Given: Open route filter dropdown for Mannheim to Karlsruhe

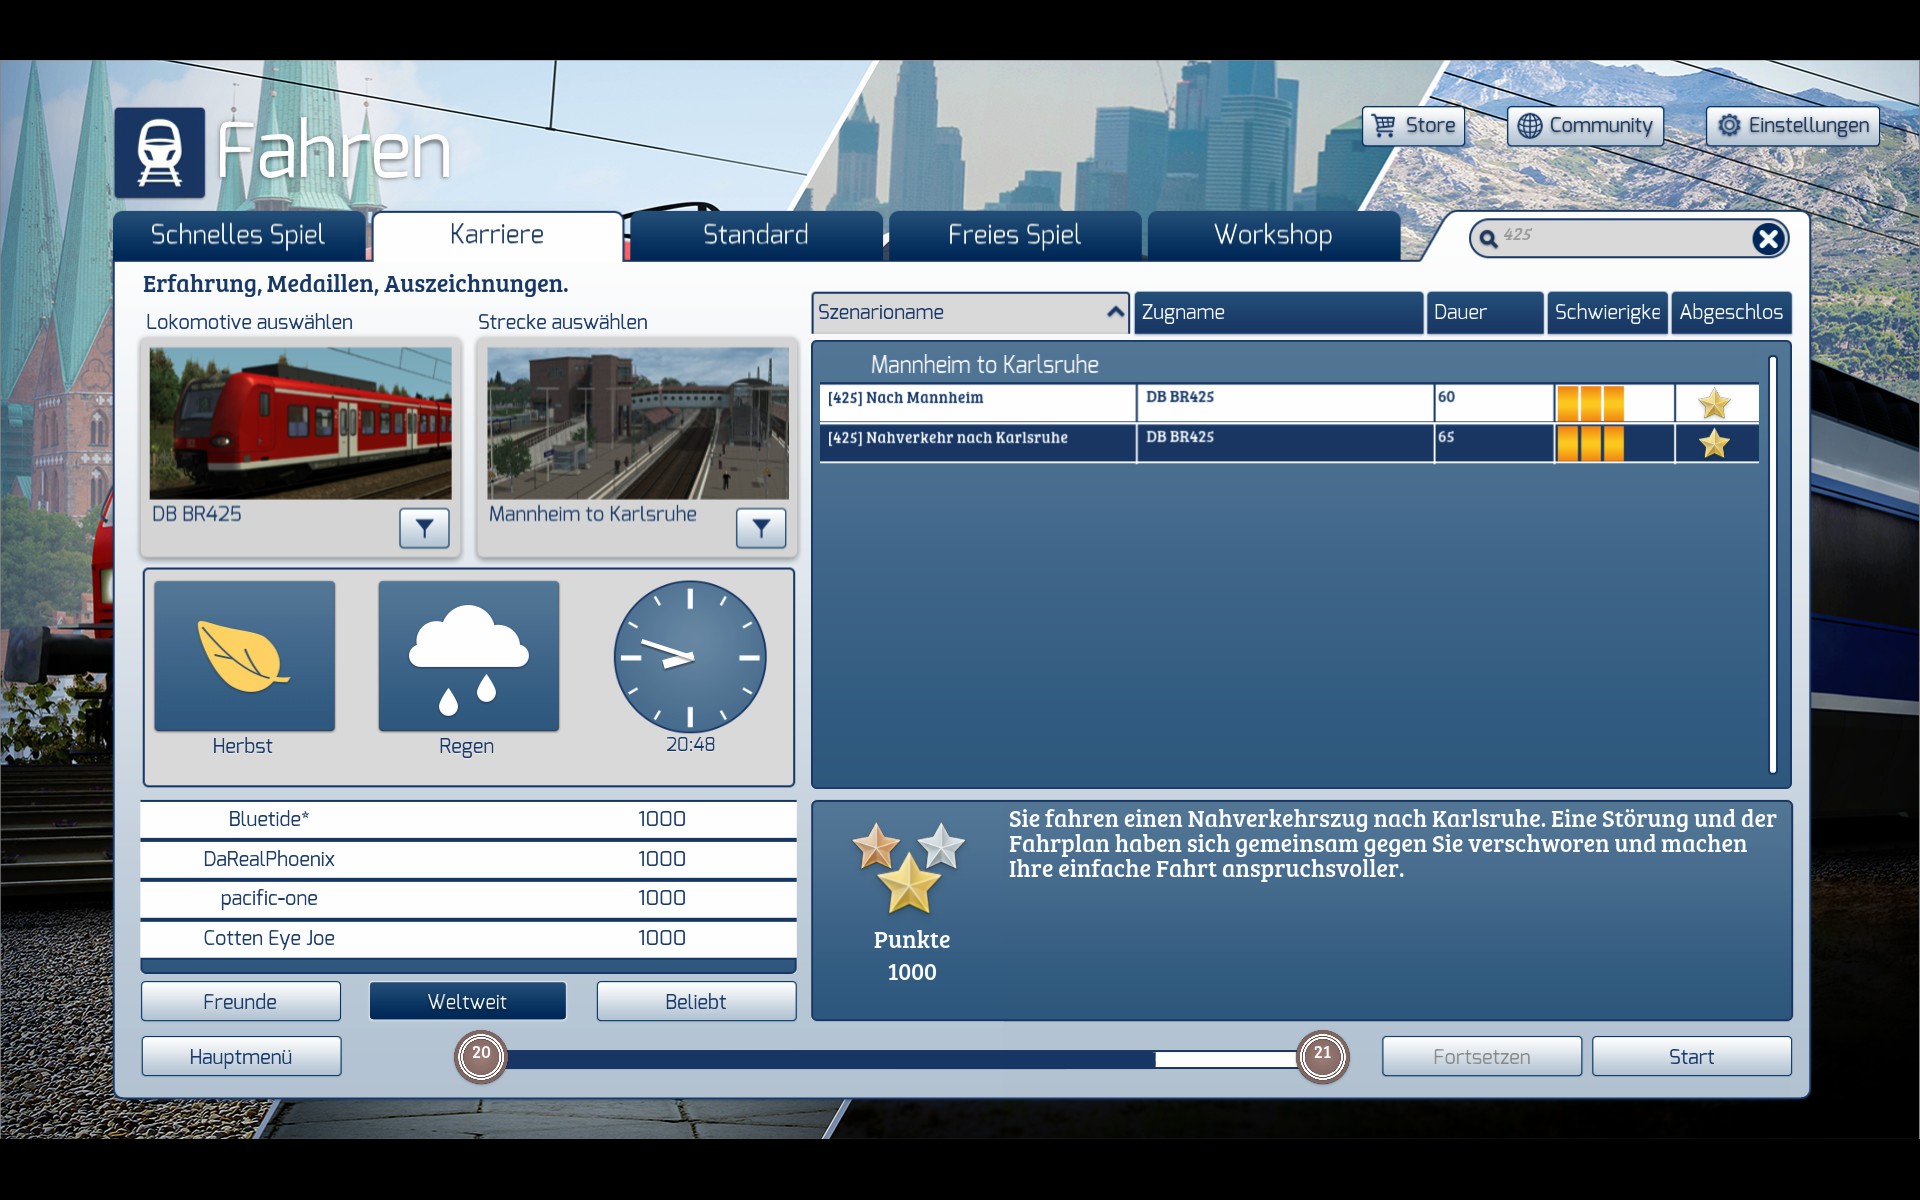Looking at the screenshot, I should pos(761,528).
